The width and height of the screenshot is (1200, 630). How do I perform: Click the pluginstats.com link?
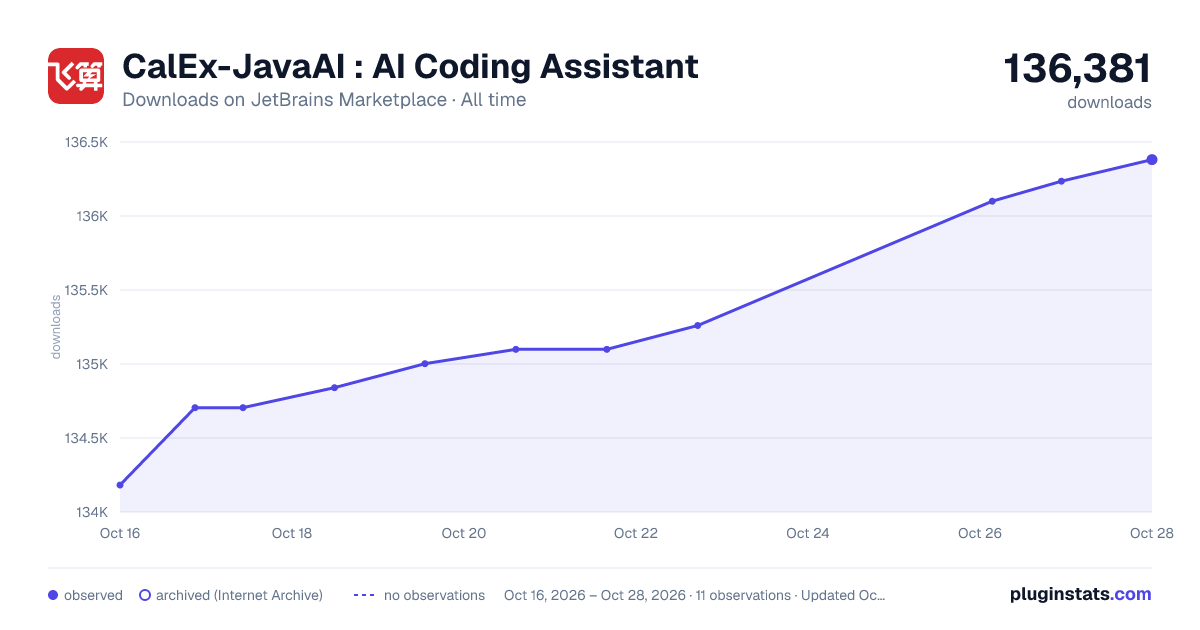point(1081,594)
